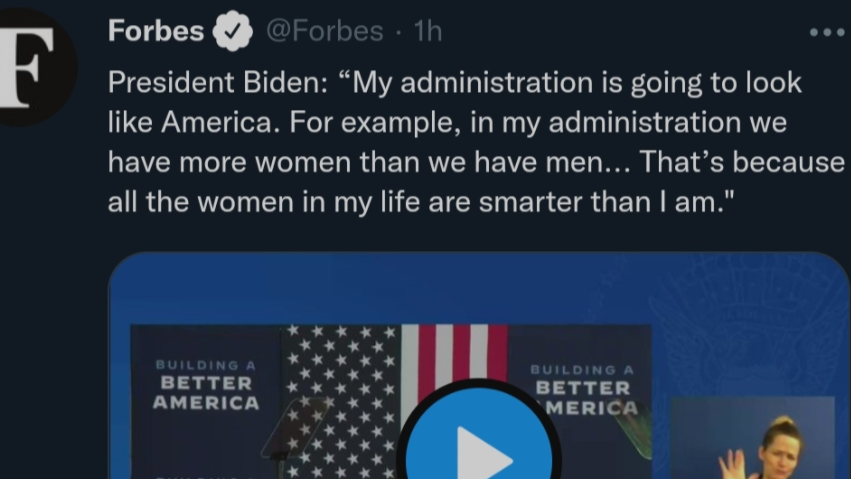Click the tweet line starting "have more women"
The image size is (851, 479).
point(476,162)
